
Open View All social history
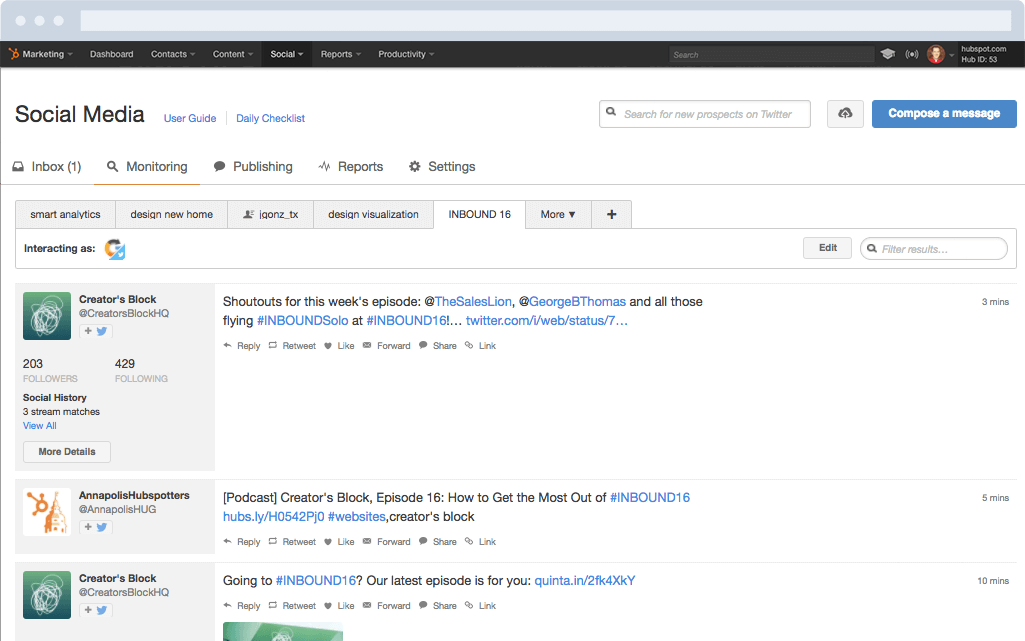click(x=38, y=425)
